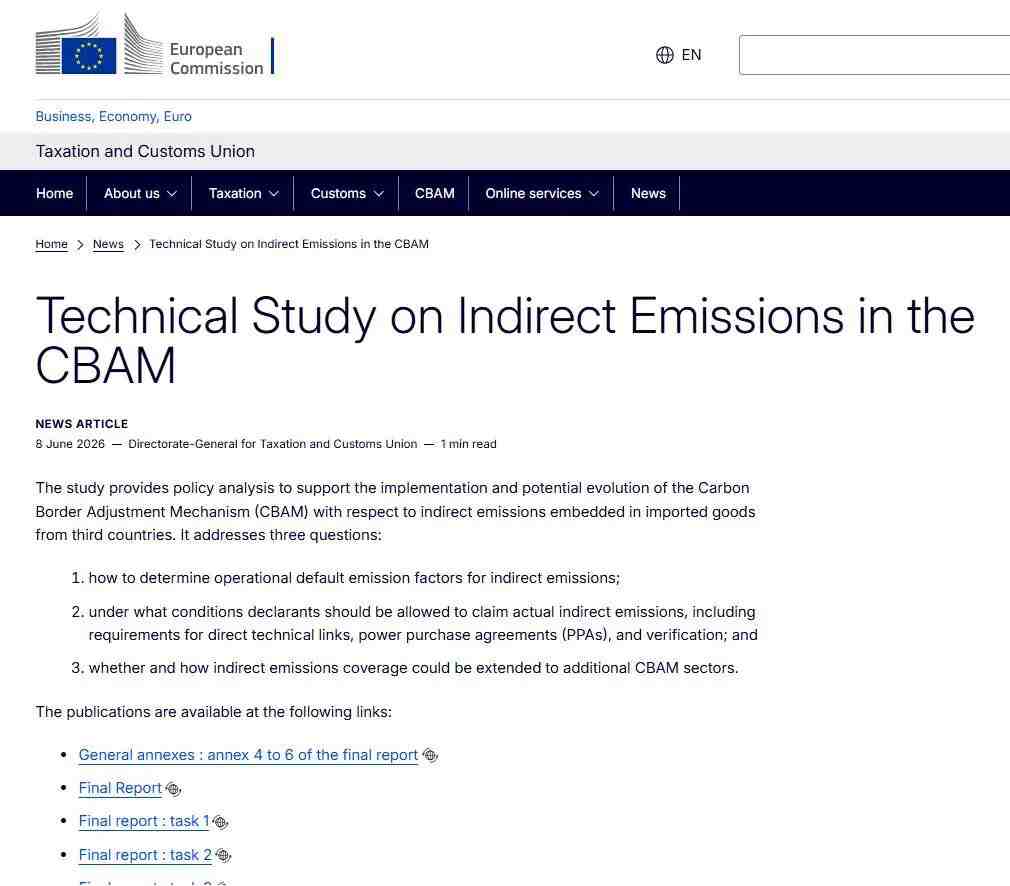
Task: Open General annexes 4 to 6 link
Action: point(248,755)
